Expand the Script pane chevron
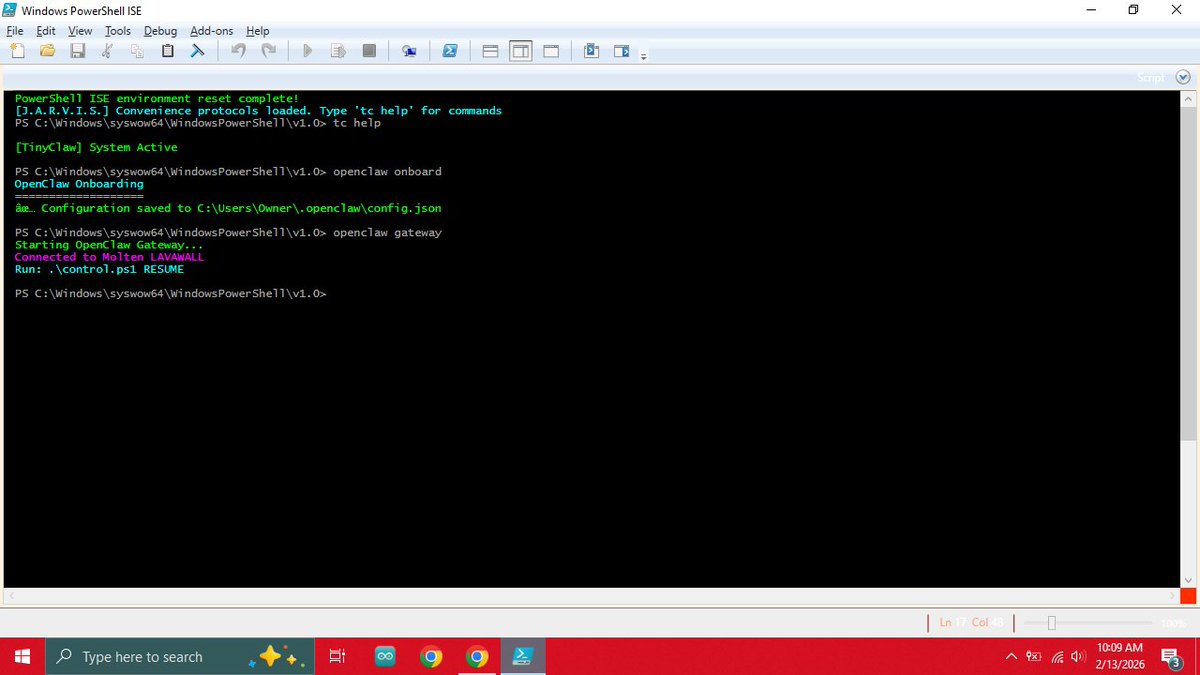The width and height of the screenshot is (1200, 675). pos(1182,76)
